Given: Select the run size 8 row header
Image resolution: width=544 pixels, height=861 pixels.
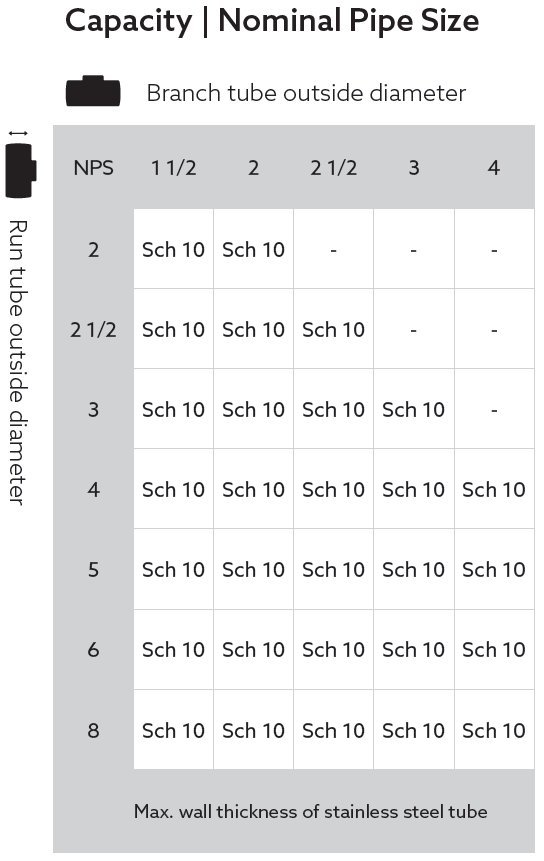Looking at the screenshot, I should (93, 730).
